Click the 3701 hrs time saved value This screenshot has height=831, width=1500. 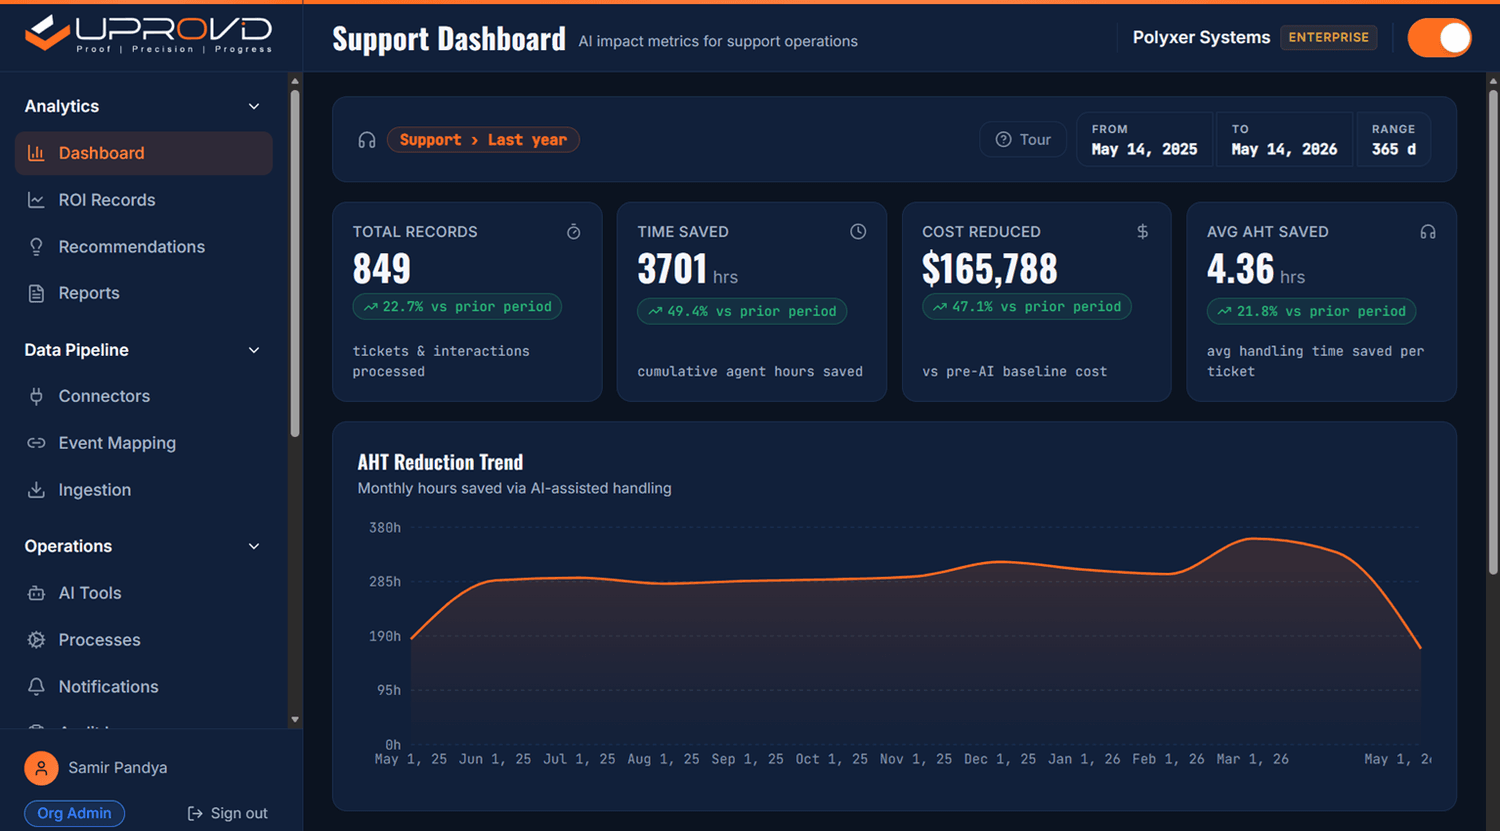[x=687, y=269]
